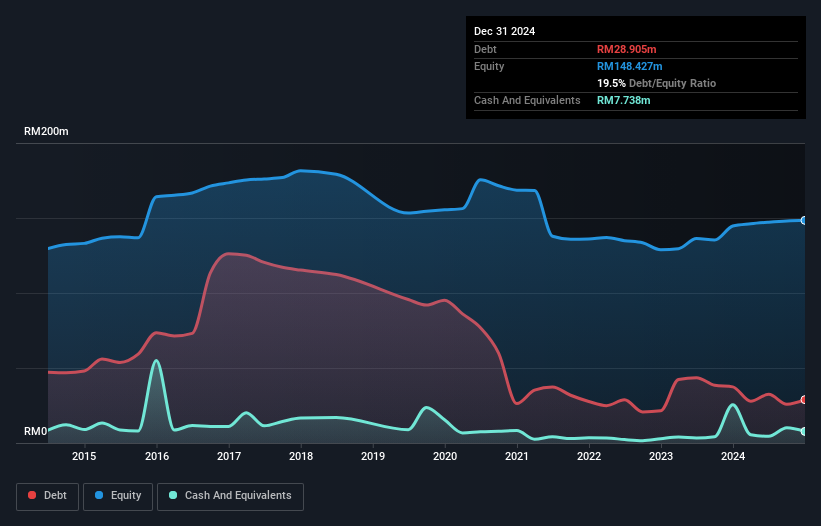
Task: Click the debt peak near 2017
Action: [x=229, y=254]
